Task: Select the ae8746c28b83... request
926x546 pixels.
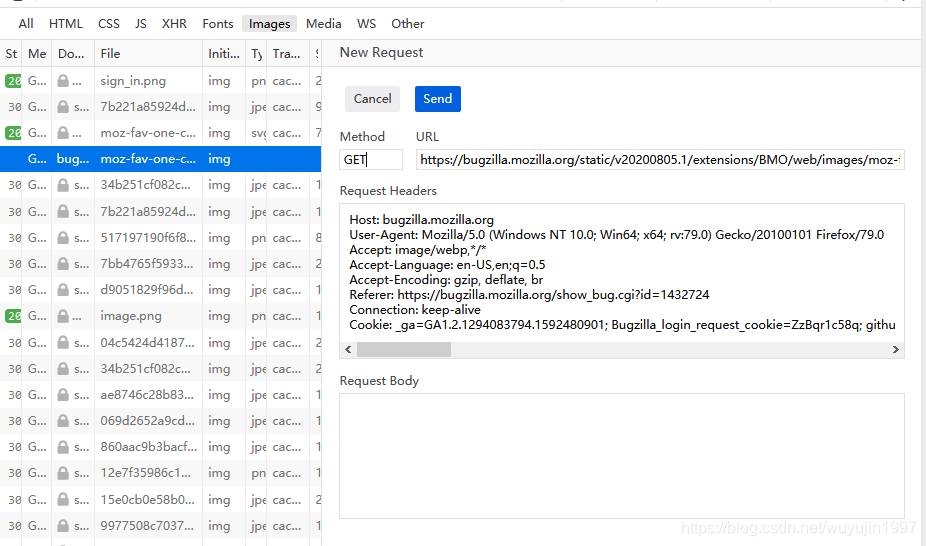Action: [161, 394]
